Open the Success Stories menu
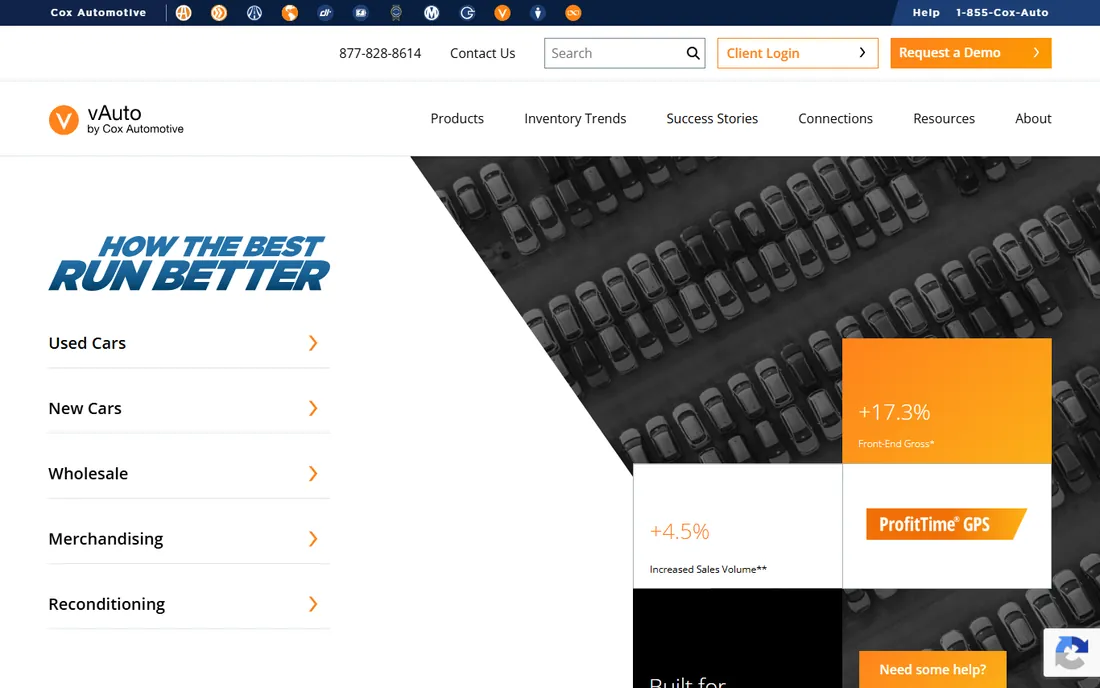The height and width of the screenshot is (688, 1100). [x=712, y=119]
